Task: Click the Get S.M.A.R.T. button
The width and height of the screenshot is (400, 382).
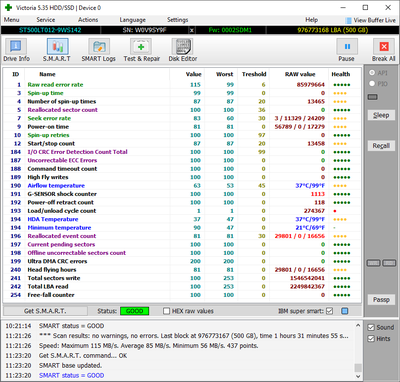Action: tap(45, 311)
